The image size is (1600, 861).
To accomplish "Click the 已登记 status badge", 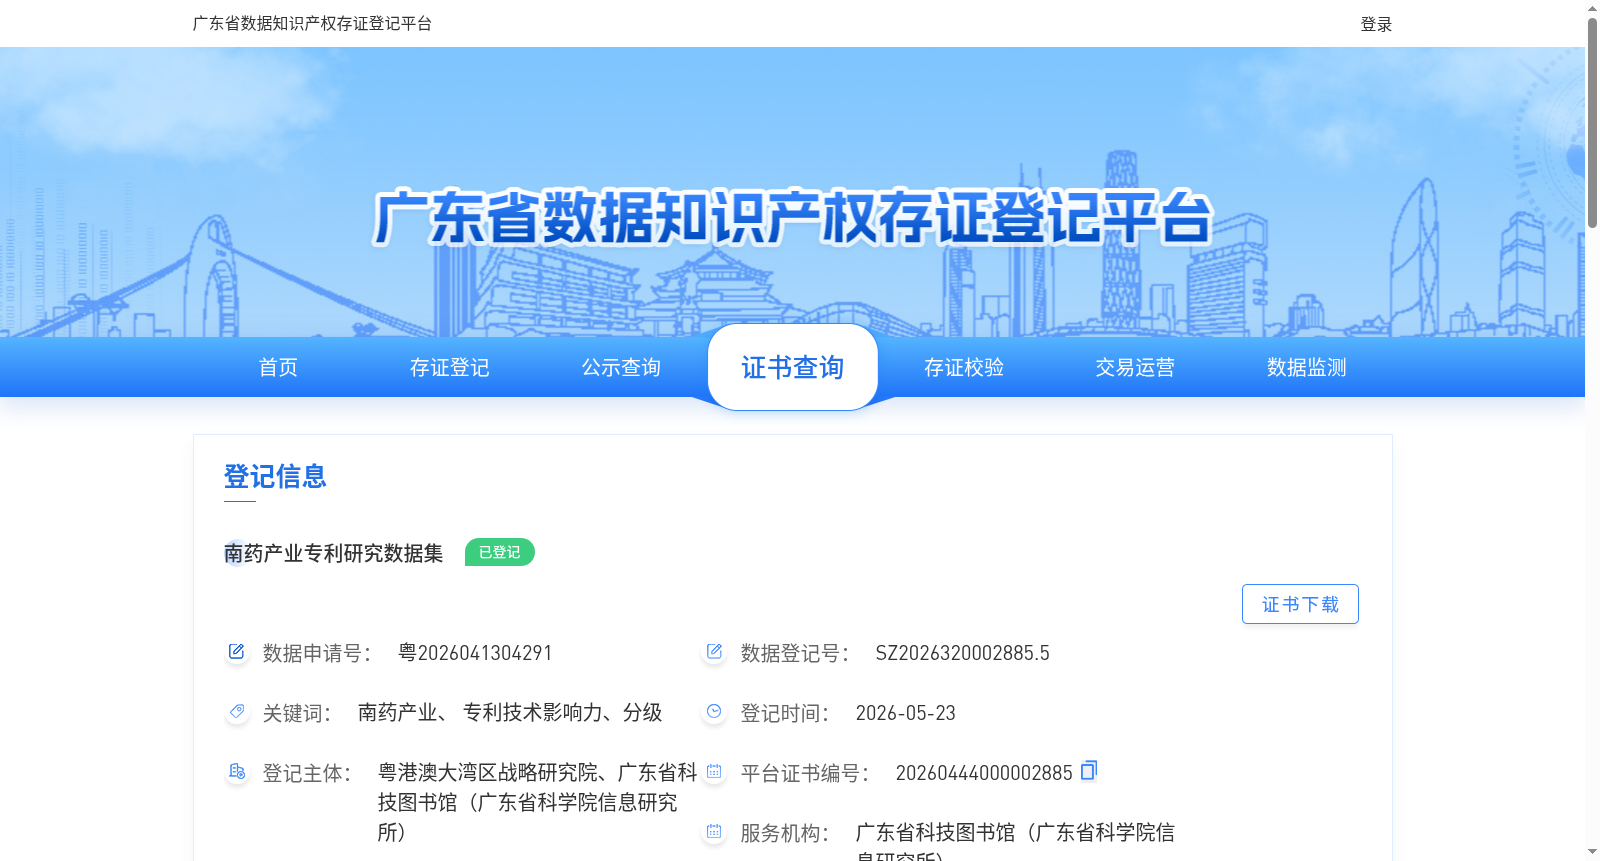I will coord(500,552).
